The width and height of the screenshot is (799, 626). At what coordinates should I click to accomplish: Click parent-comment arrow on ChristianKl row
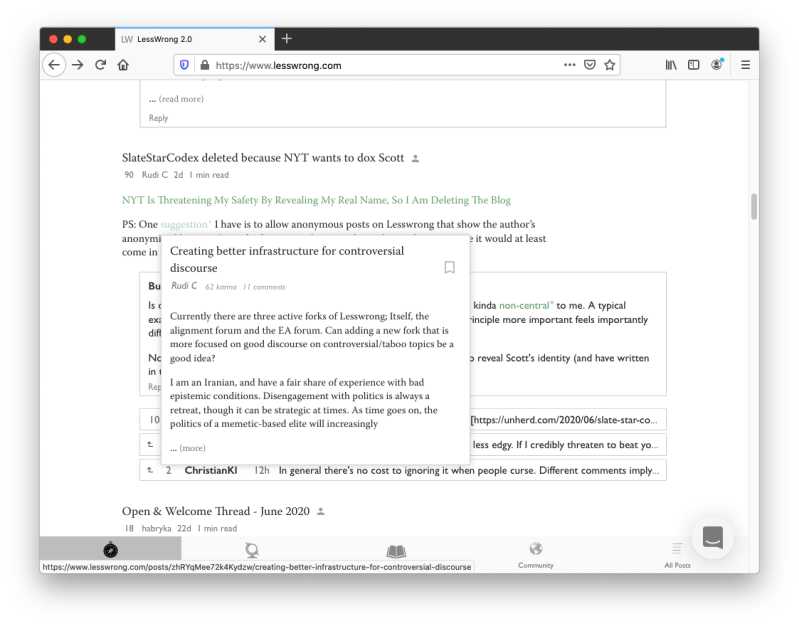click(150, 470)
